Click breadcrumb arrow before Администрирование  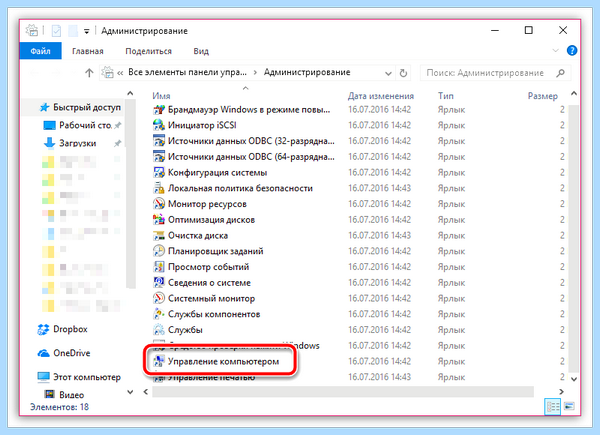click(x=255, y=73)
